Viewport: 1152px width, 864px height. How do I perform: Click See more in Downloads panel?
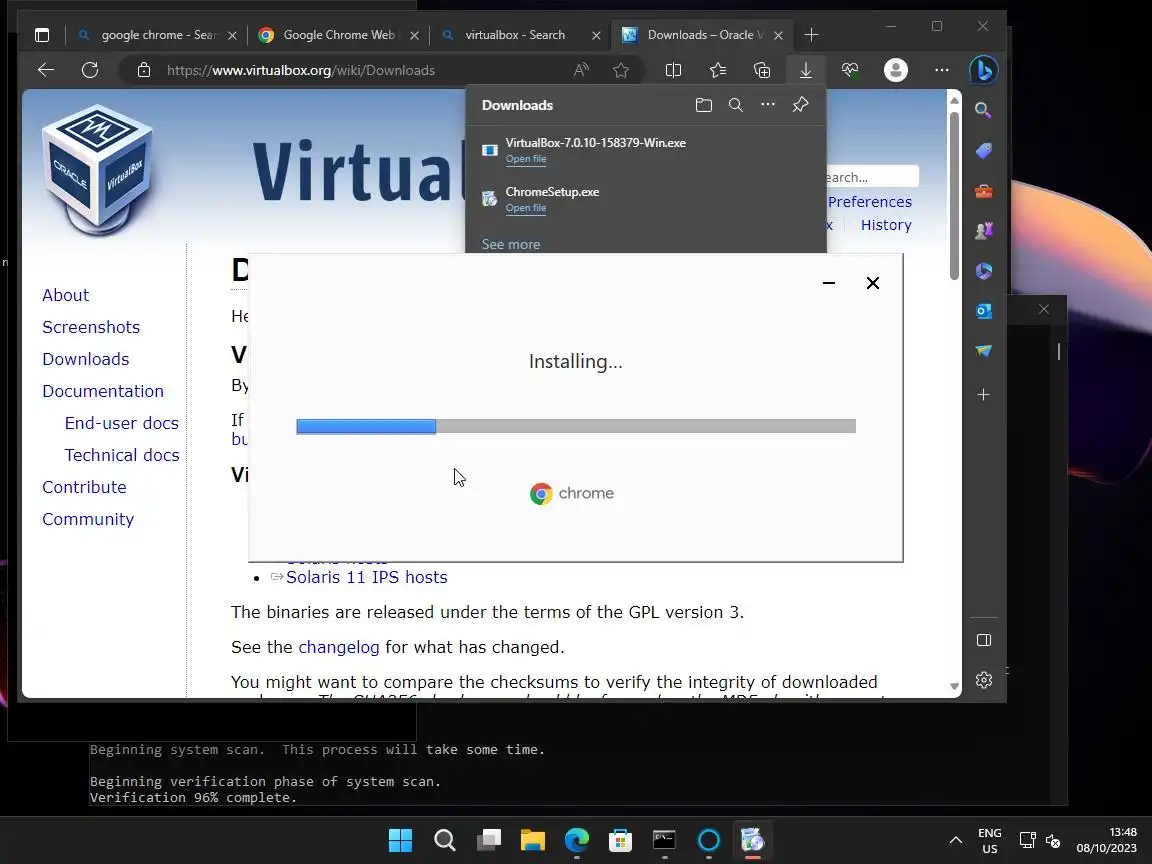(511, 244)
